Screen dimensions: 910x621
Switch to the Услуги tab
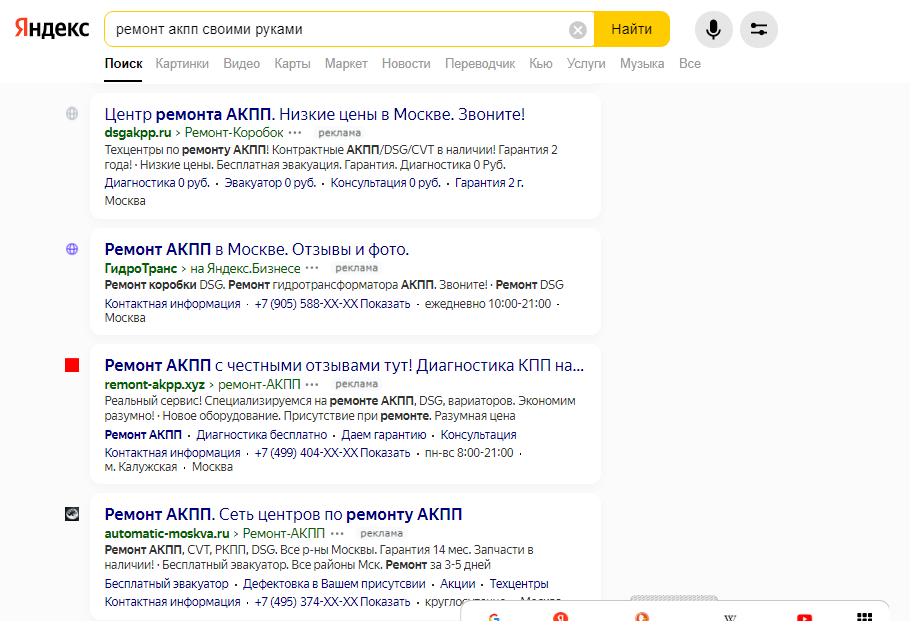point(586,64)
